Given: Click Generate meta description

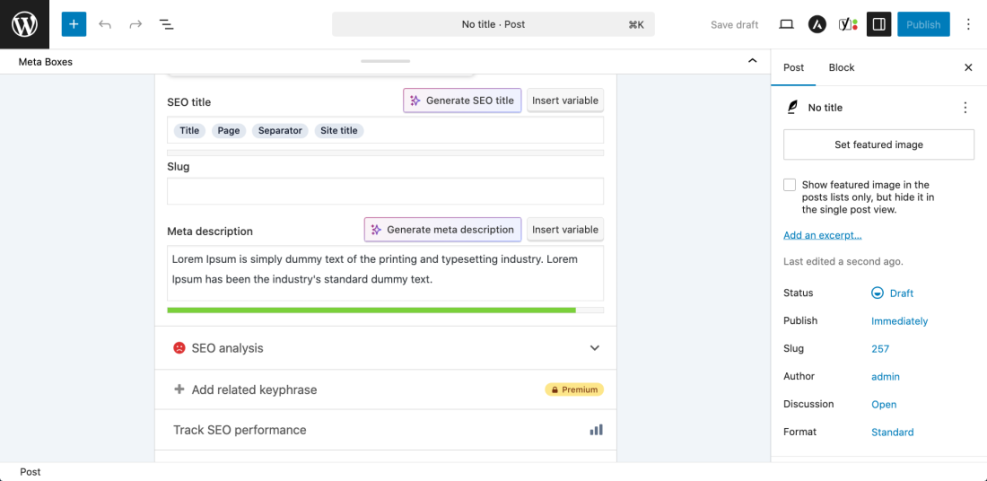Looking at the screenshot, I should click(443, 229).
